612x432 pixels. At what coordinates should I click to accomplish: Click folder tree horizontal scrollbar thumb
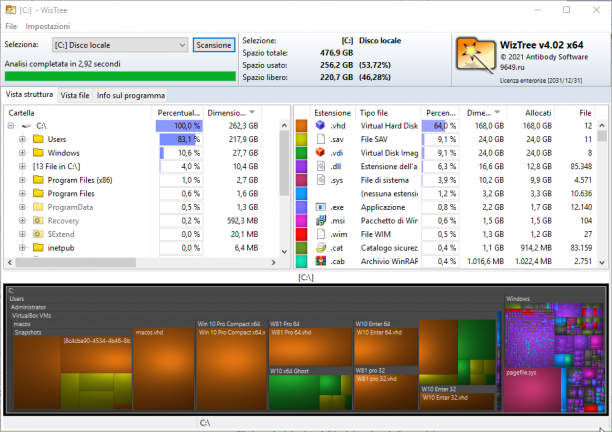pos(76,262)
